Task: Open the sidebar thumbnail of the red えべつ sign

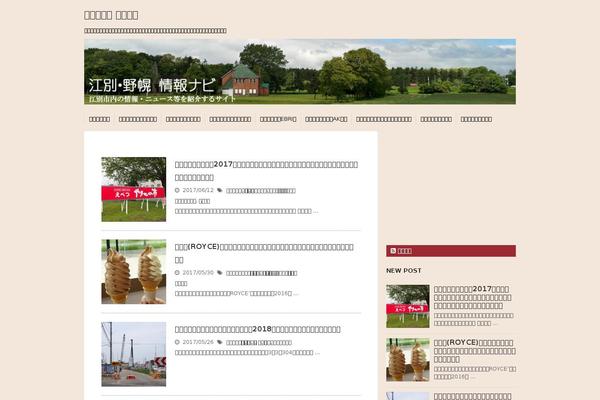Action: pyautogui.click(x=408, y=306)
